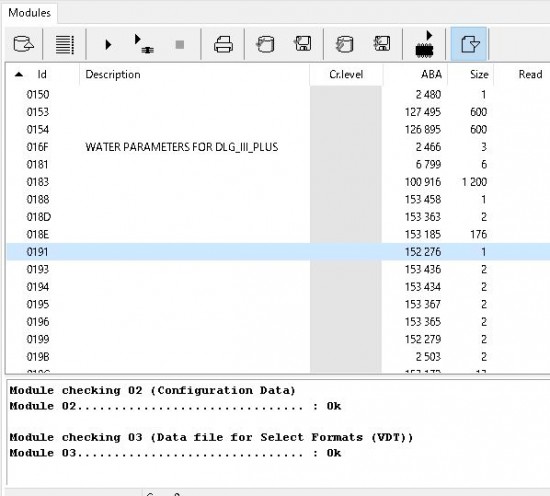Click Size value 1 200
This screenshot has height=496, width=550.
[x=474, y=182]
